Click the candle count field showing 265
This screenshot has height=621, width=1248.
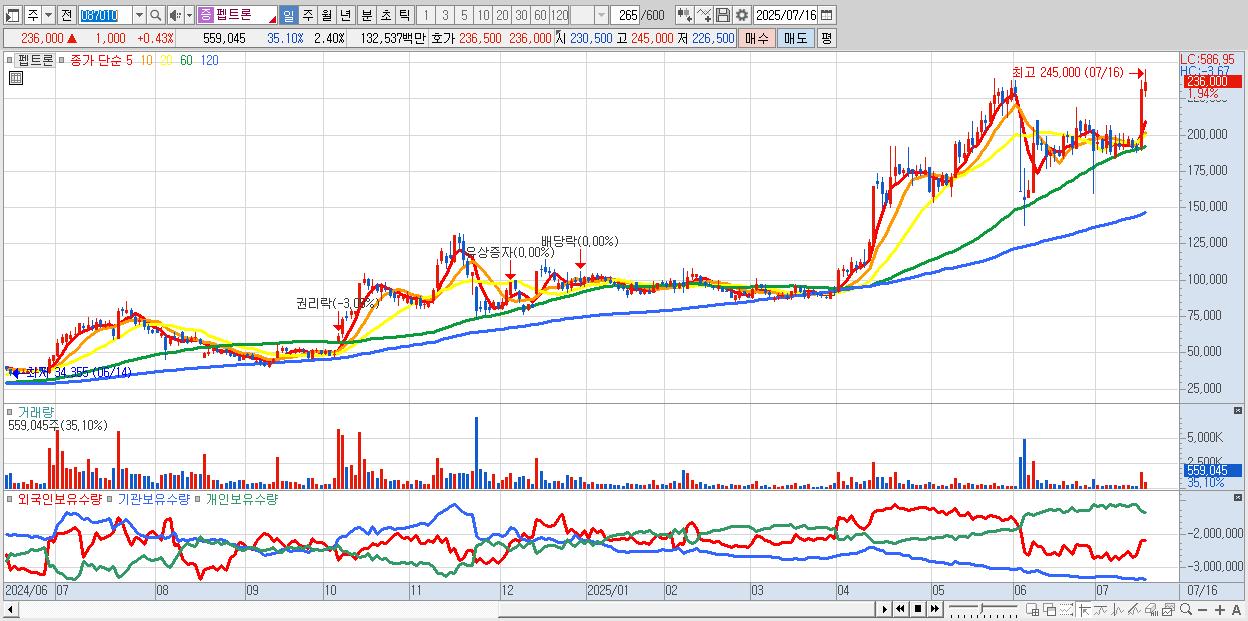[625, 15]
